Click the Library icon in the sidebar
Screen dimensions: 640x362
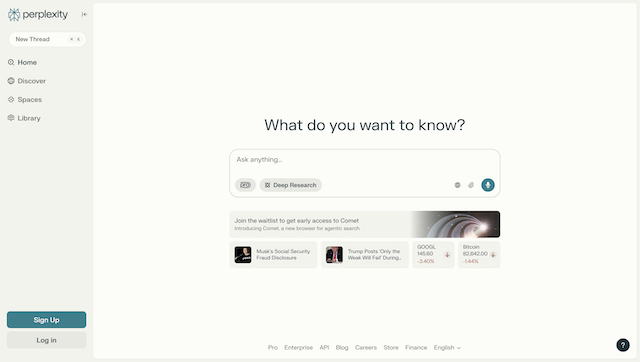point(11,118)
